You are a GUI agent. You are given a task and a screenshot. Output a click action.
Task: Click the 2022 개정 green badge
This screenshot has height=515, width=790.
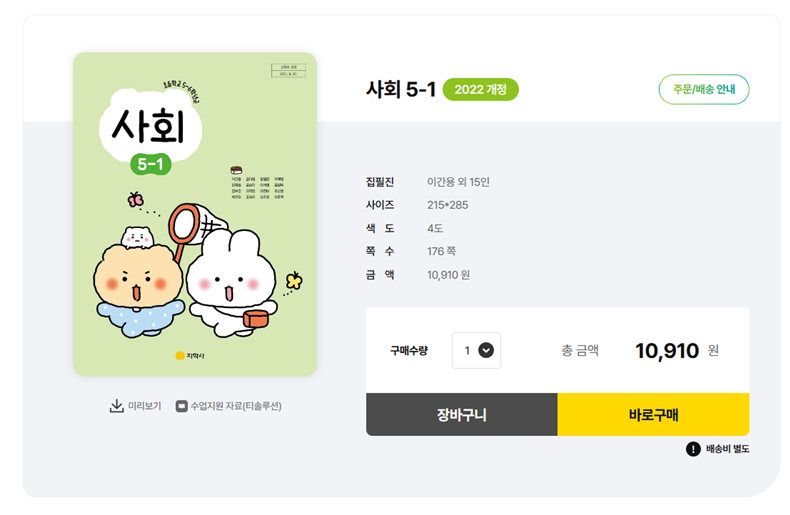coord(481,89)
